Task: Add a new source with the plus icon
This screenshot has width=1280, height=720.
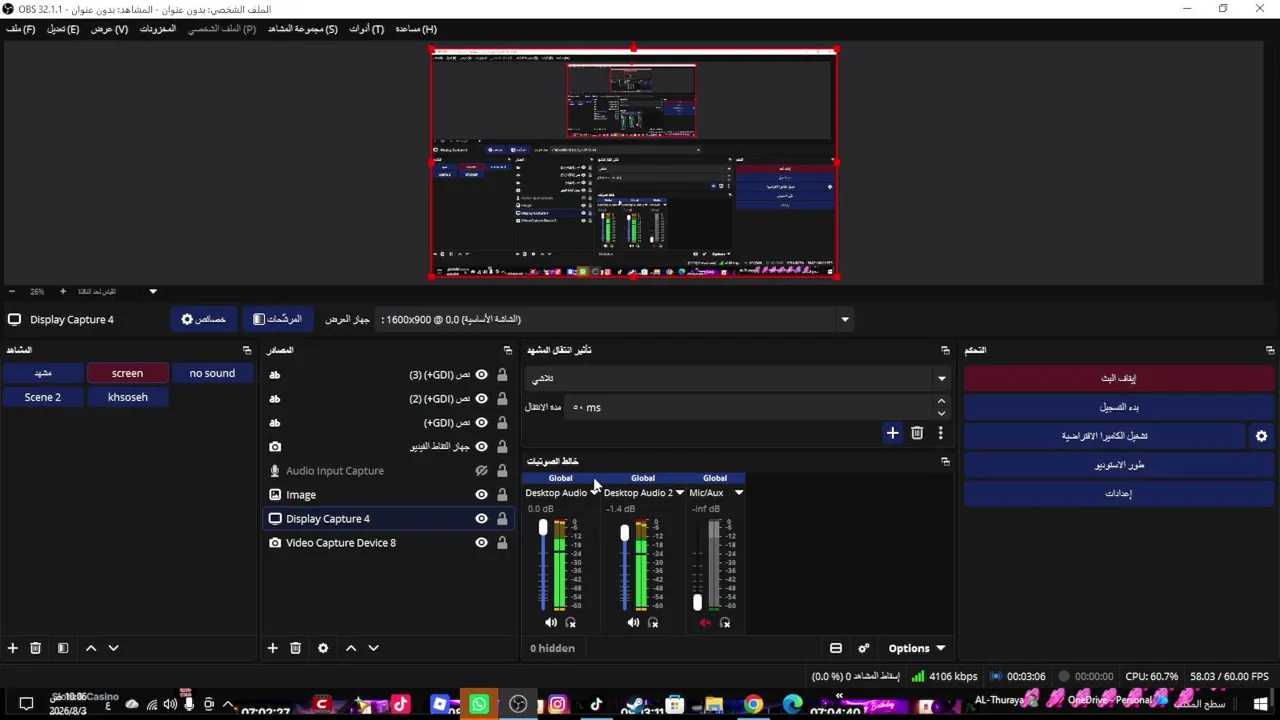Action: tap(272, 648)
